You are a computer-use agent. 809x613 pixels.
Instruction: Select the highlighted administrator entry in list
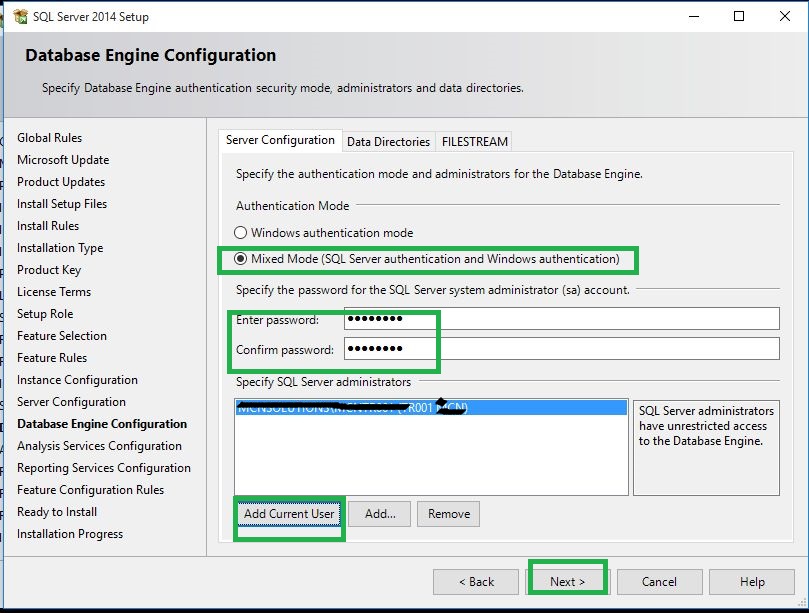tap(431, 408)
